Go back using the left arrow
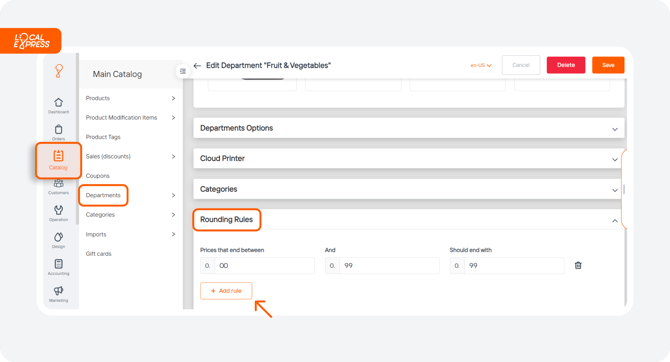The width and height of the screenshot is (670, 362). [197, 66]
